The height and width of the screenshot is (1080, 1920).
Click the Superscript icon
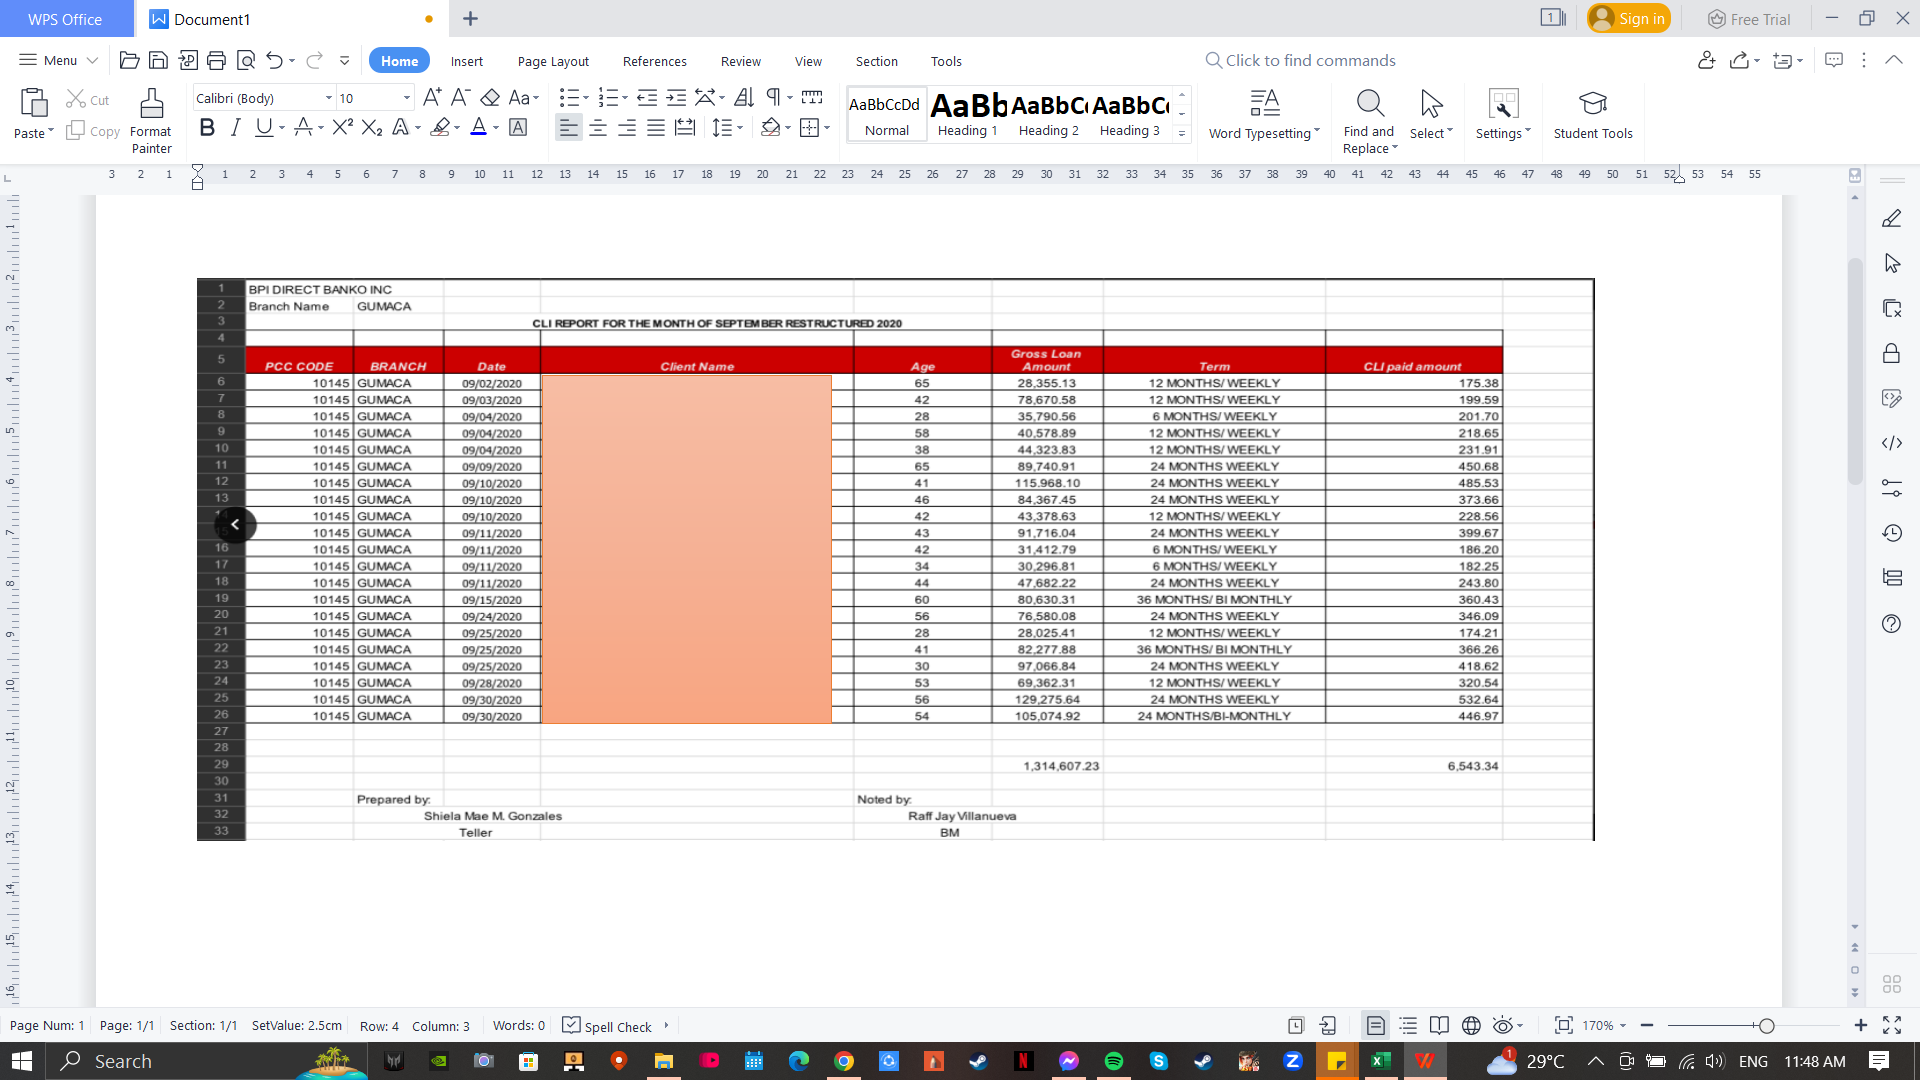click(342, 127)
